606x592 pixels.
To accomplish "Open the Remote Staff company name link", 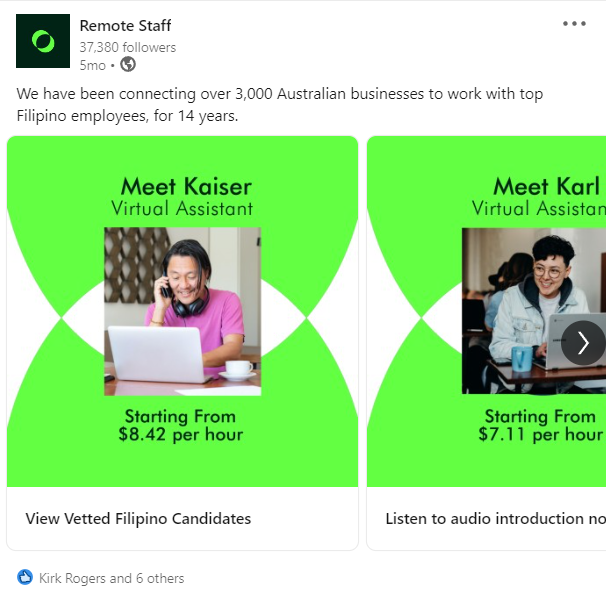I will point(125,26).
